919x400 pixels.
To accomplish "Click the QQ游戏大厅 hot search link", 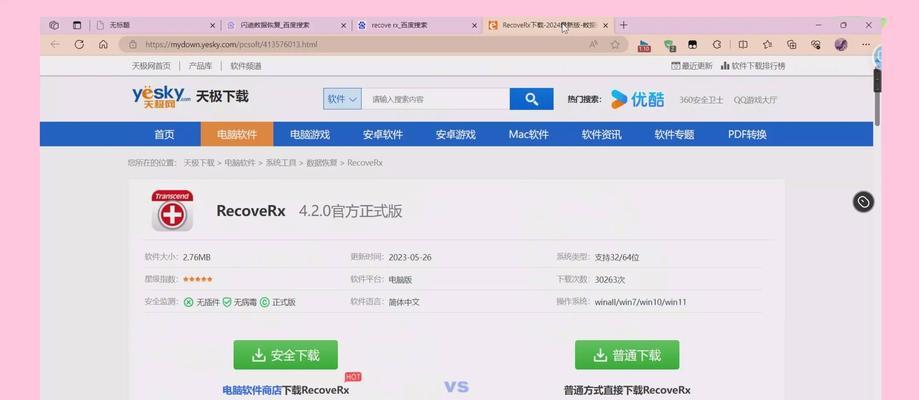I will pos(755,100).
